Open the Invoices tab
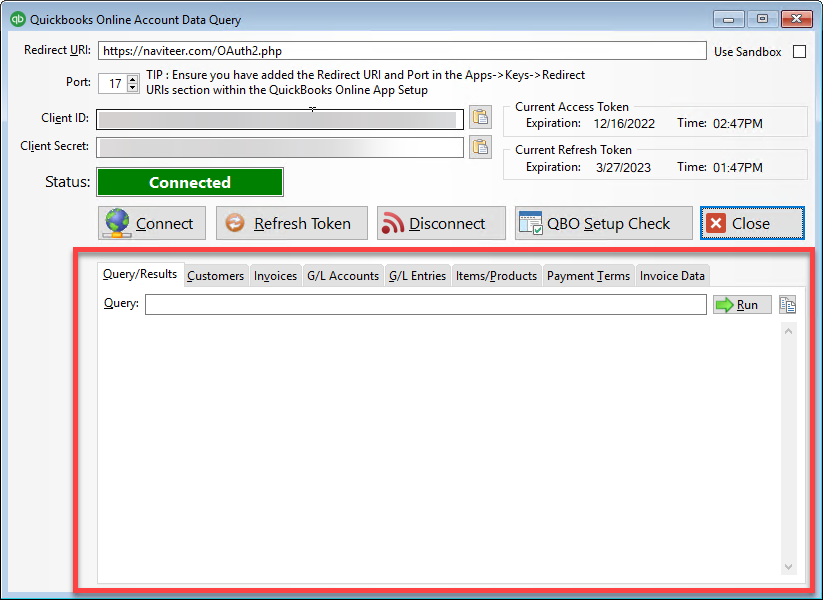The width and height of the screenshot is (824, 600). click(275, 276)
